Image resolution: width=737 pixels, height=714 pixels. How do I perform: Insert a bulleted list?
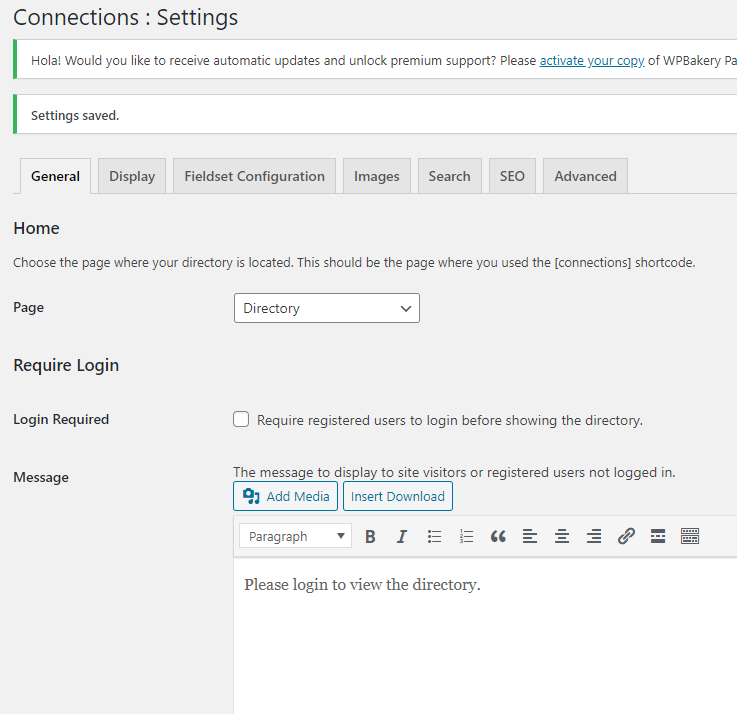coord(434,536)
